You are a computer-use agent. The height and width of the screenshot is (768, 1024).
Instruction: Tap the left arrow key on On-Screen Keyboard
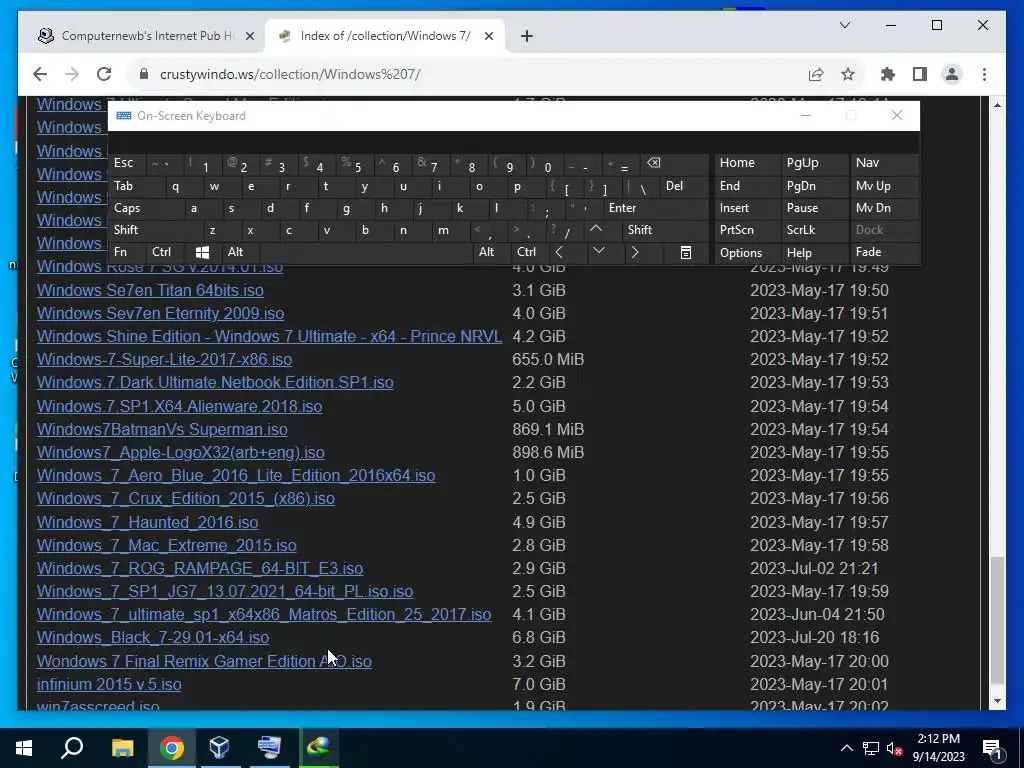pyautogui.click(x=560, y=252)
